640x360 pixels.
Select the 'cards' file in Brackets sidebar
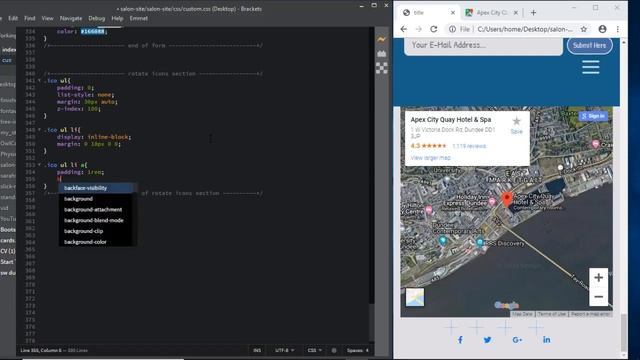pos(7,240)
